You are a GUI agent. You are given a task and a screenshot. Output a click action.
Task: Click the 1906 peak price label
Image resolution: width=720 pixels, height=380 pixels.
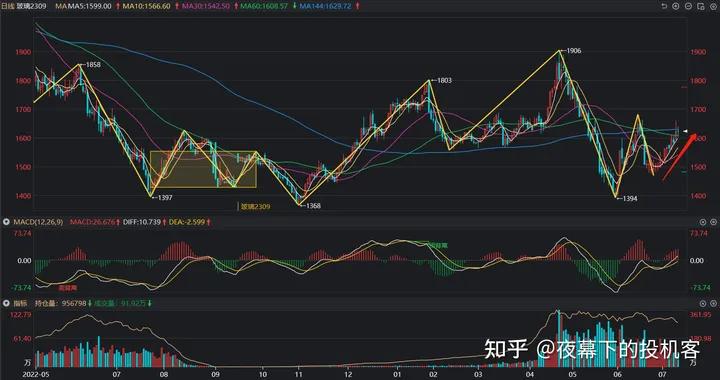pyautogui.click(x=574, y=51)
